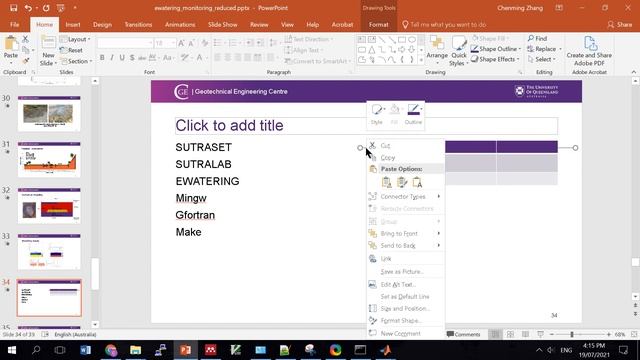The height and width of the screenshot is (360, 640).
Task: Collapse the ribbon with chevron
Action: click(633, 72)
